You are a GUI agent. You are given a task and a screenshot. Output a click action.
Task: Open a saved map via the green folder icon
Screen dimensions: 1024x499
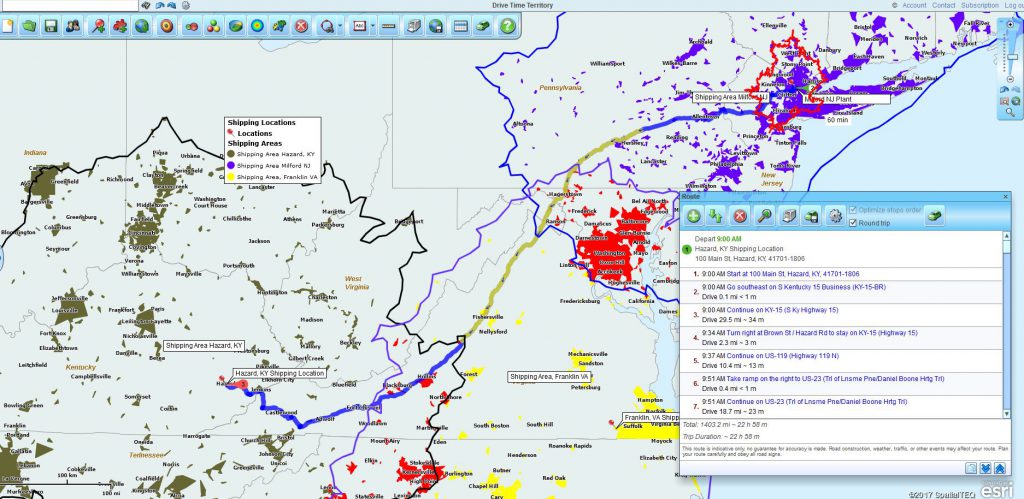29,26
